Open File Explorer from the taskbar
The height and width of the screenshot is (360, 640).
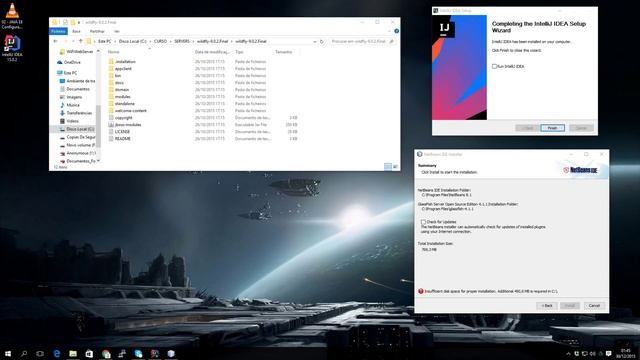[x=73, y=353]
